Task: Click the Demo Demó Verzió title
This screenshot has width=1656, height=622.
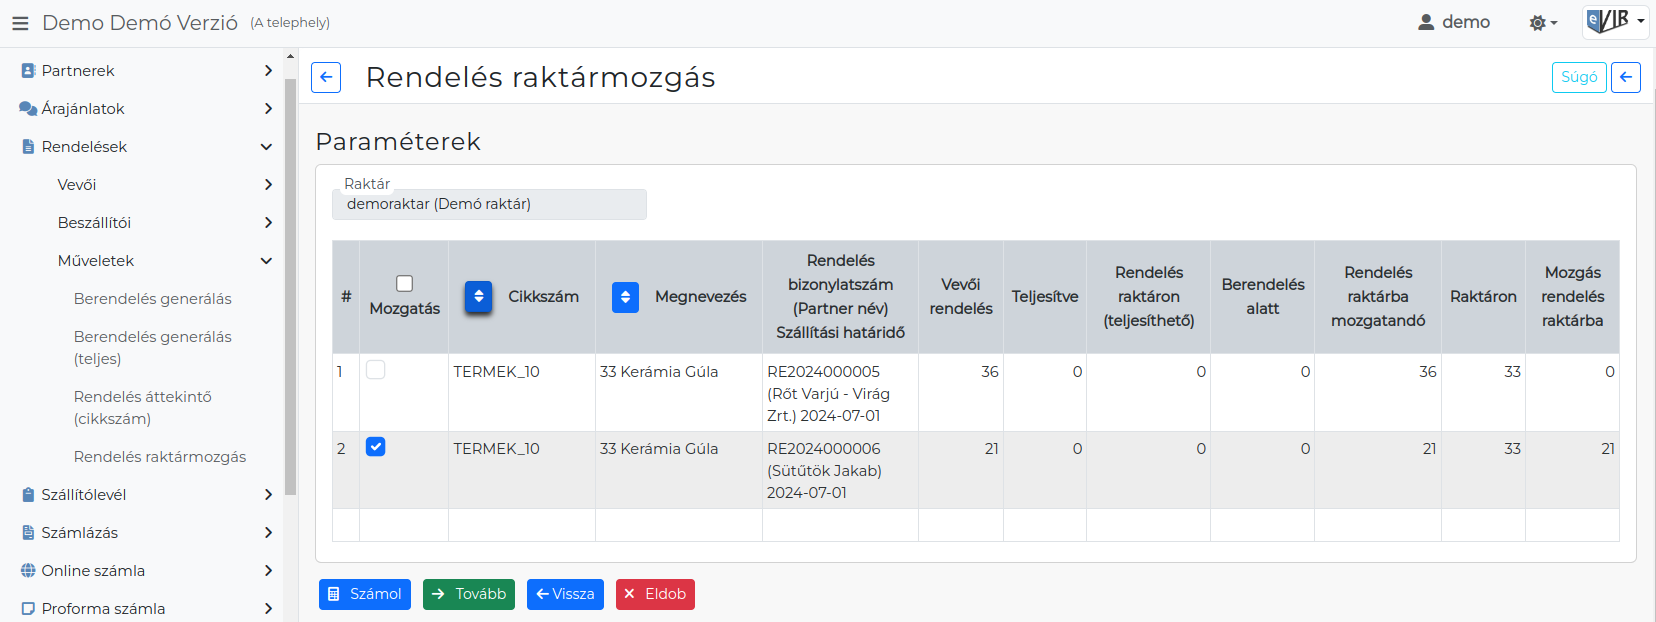Action: click(140, 23)
